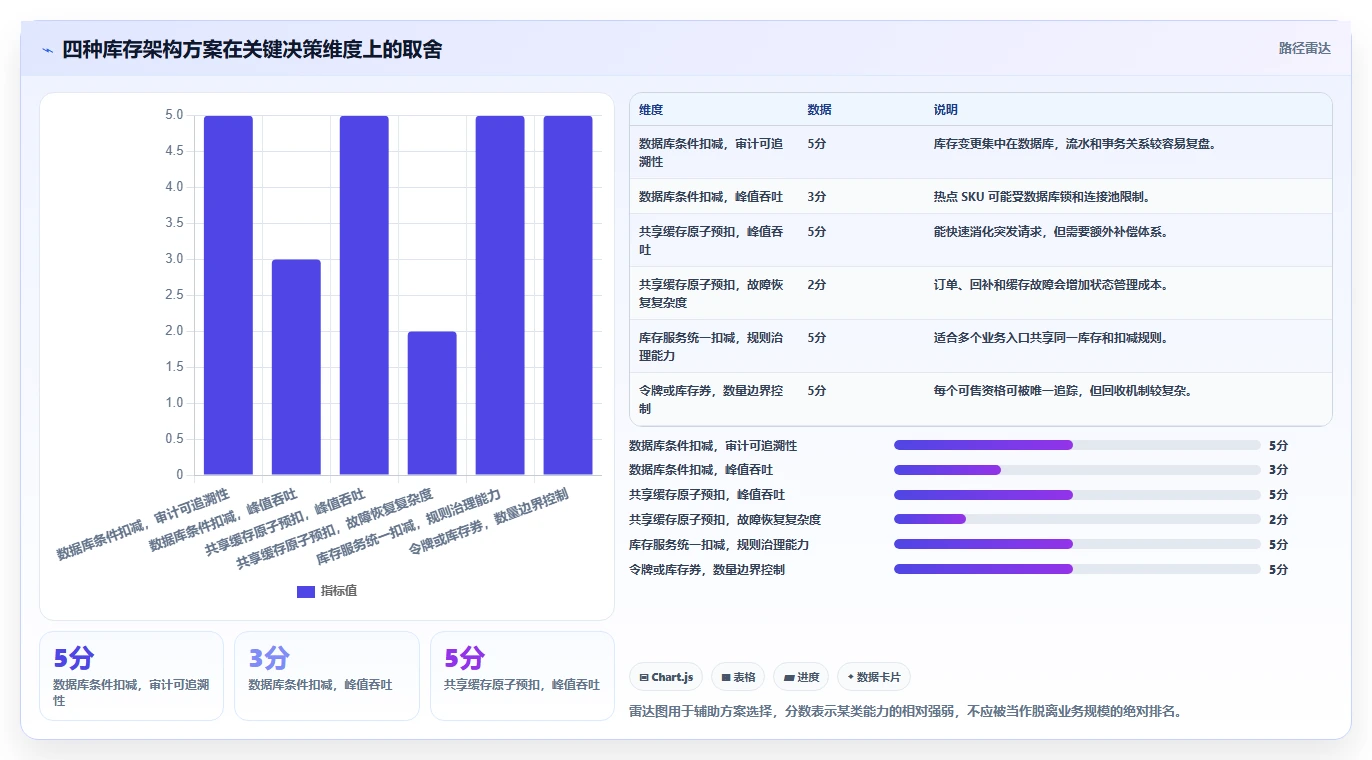Click the 指标值 legend text
This screenshot has height=760, width=1372.
(x=339, y=591)
